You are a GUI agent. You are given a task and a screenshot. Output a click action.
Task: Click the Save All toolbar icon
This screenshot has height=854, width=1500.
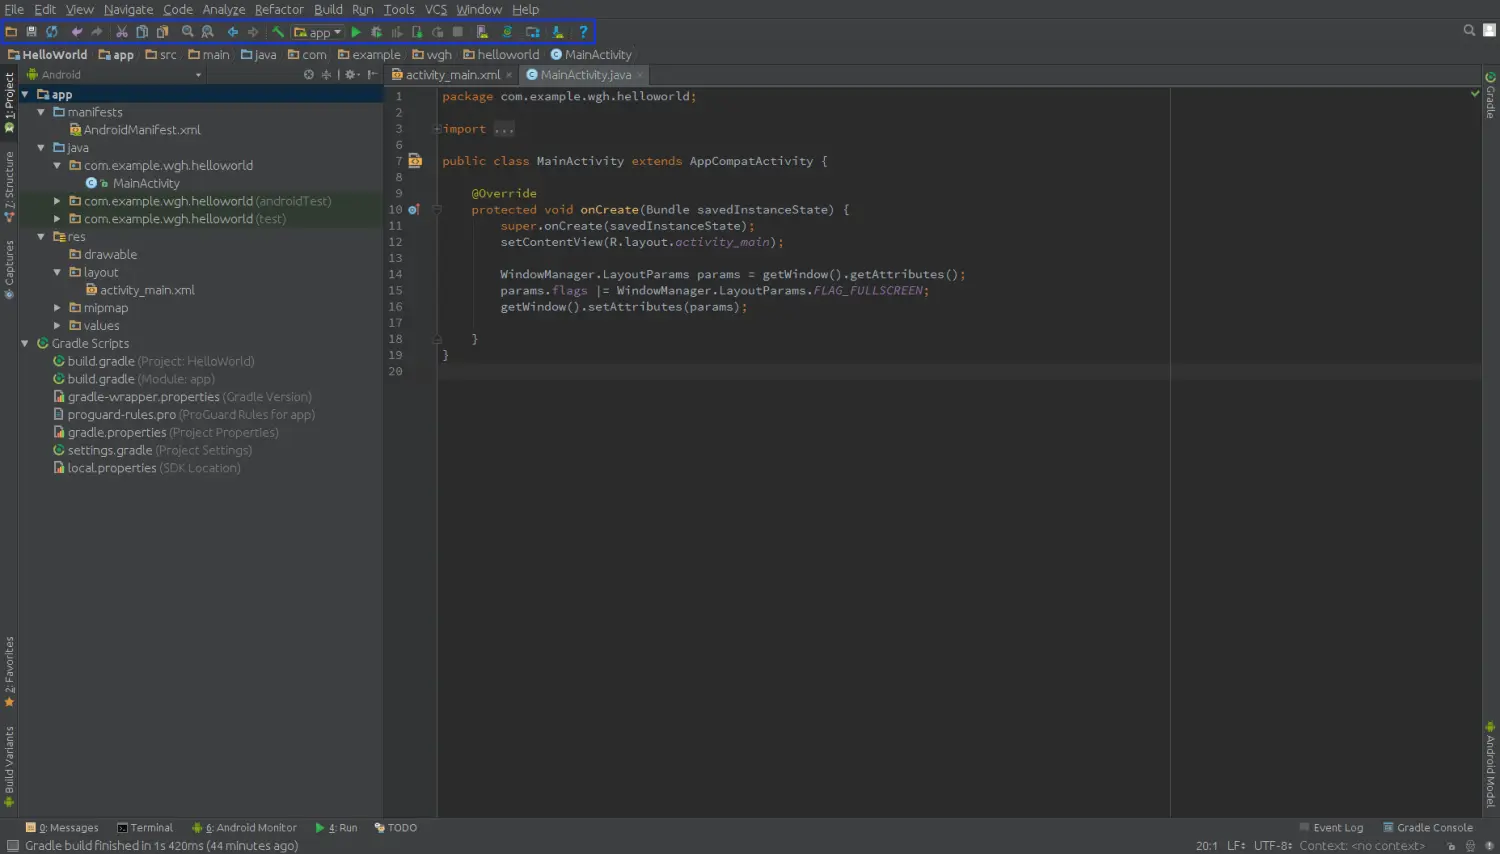tap(31, 32)
